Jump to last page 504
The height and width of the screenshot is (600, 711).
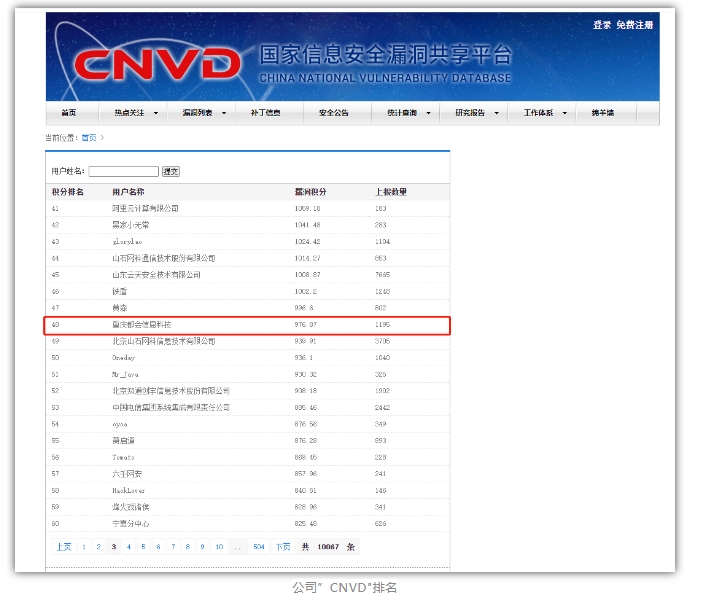[x=259, y=547]
